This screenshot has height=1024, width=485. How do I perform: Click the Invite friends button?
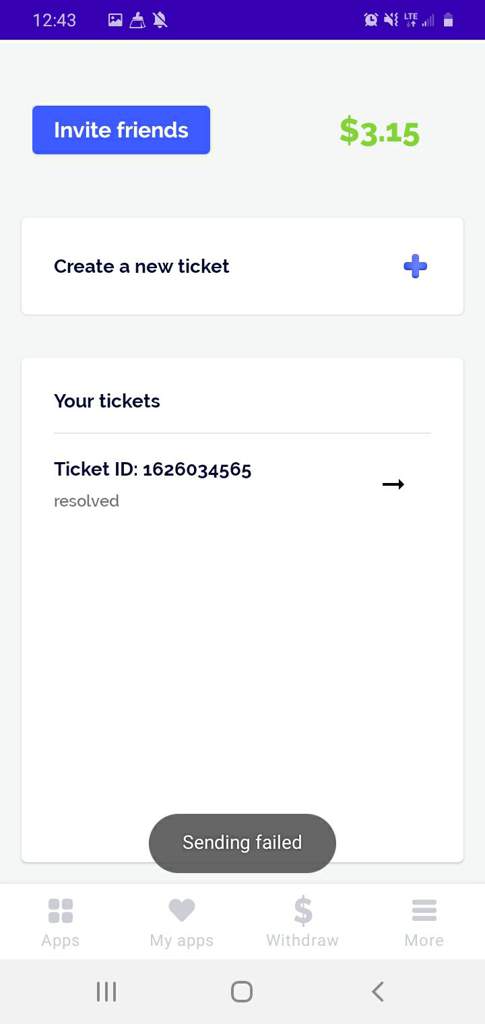121,130
